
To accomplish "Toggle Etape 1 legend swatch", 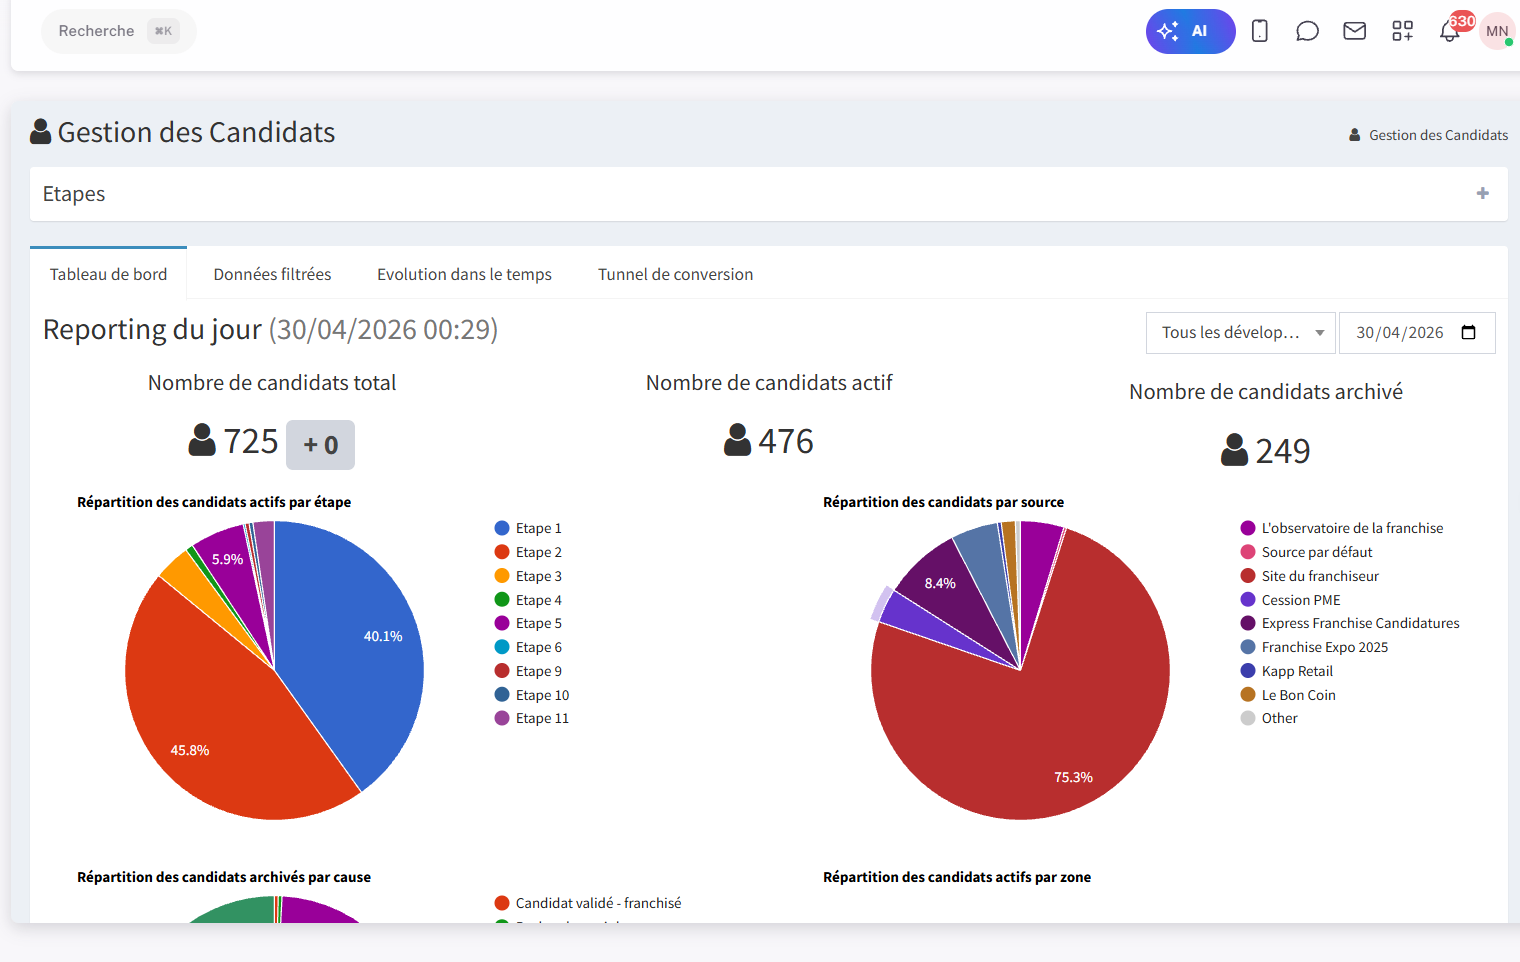I will coord(502,528).
